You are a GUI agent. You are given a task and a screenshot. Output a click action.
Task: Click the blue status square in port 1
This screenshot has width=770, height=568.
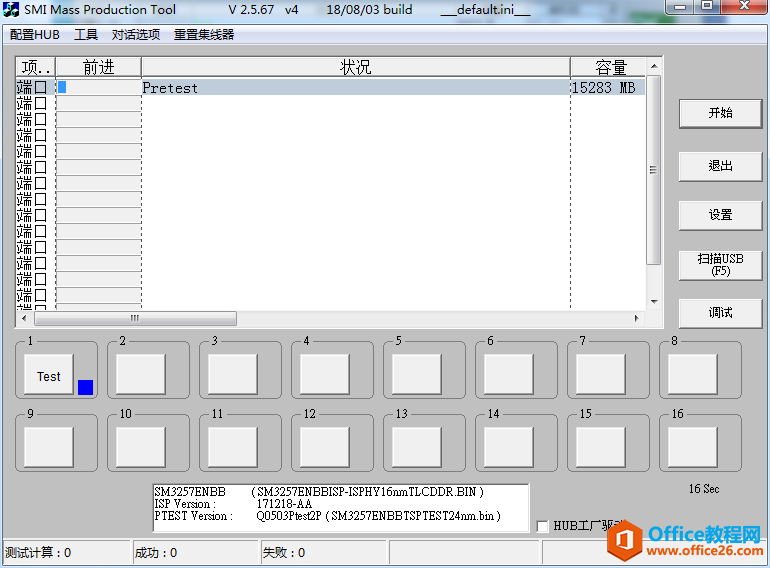[x=85, y=387]
